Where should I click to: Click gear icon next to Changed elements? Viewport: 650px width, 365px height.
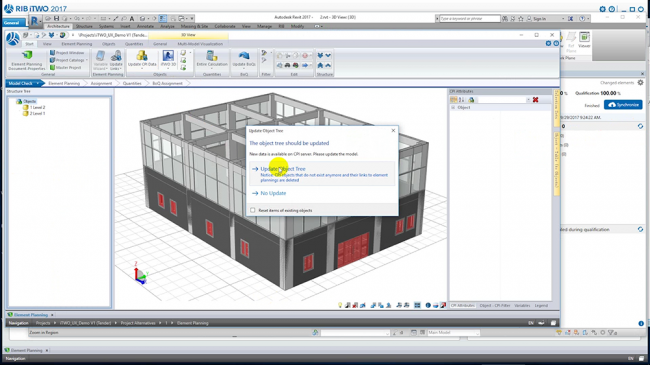(x=640, y=83)
